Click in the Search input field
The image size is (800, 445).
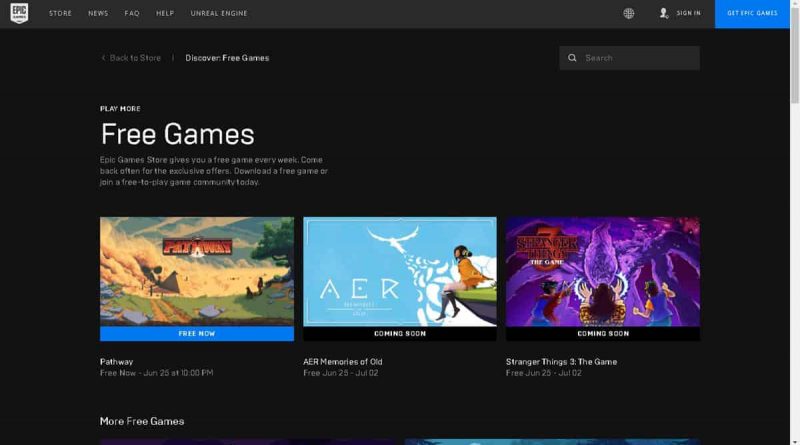click(x=638, y=58)
